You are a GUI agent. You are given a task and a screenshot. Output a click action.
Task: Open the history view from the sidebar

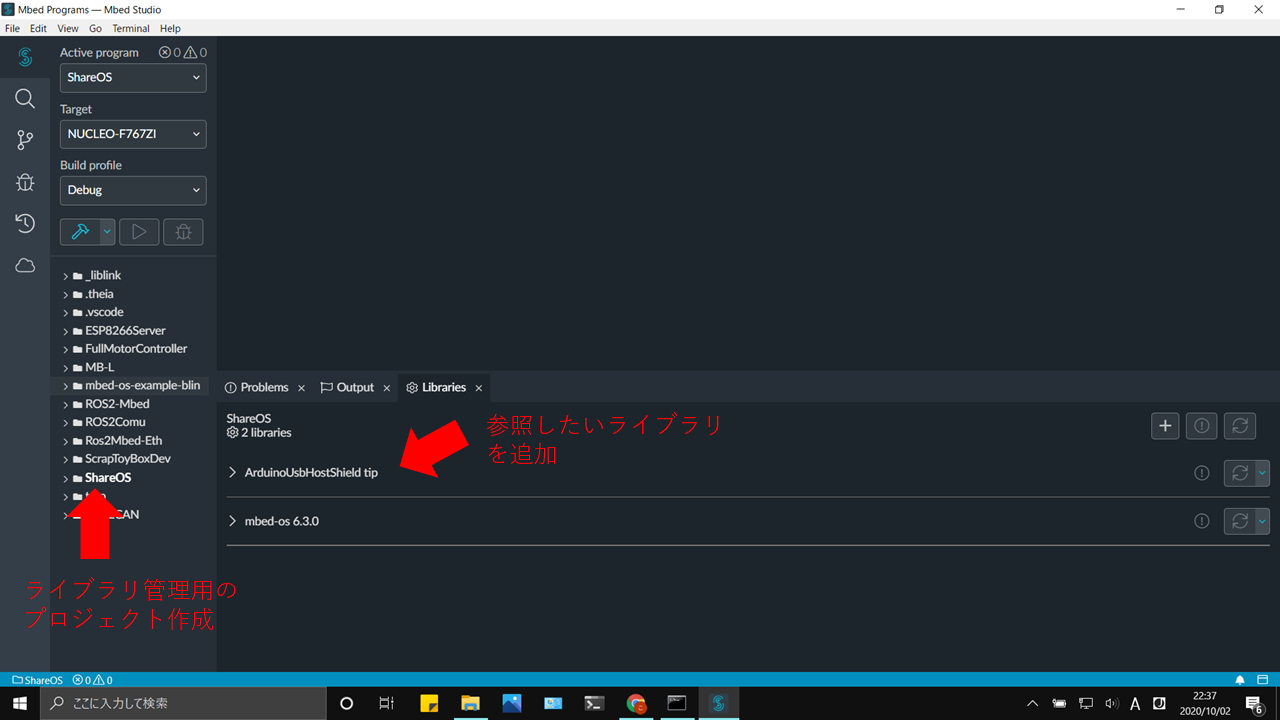point(25,223)
